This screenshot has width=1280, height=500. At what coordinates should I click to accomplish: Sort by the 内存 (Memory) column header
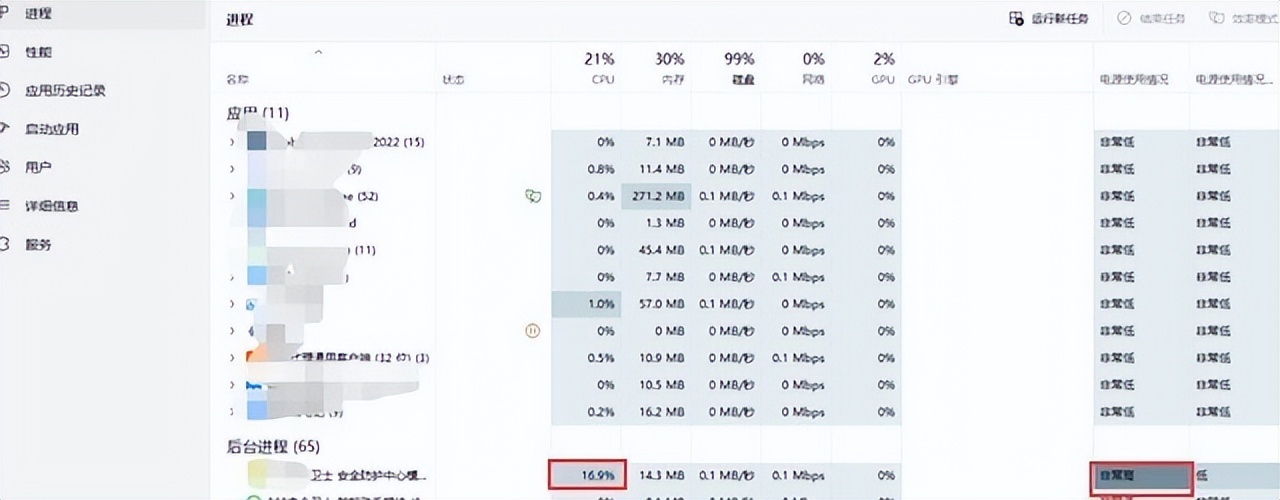pos(670,68)
